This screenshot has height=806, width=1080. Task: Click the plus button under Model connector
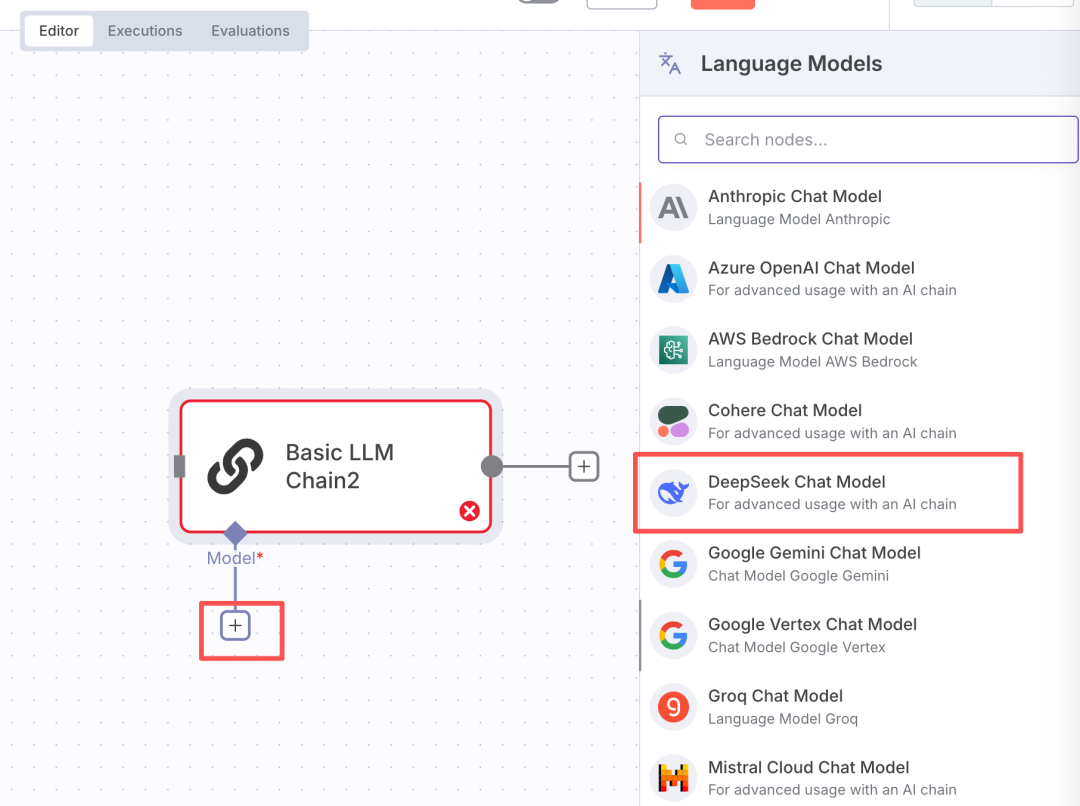(235, 626)
